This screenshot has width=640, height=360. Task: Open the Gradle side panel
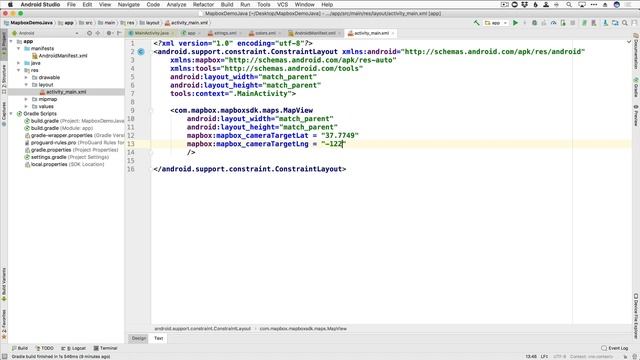pos(636,87)
